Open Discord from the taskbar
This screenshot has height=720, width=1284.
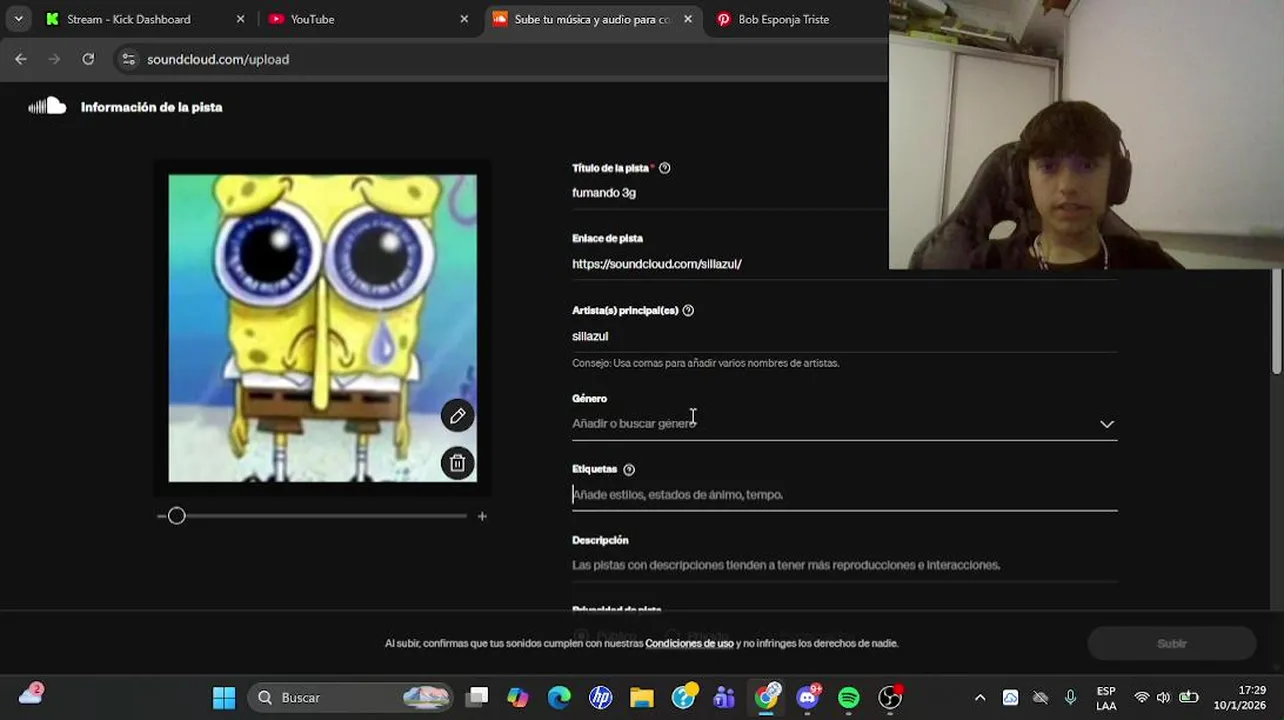pyautogui.click(x=808, y=697)
